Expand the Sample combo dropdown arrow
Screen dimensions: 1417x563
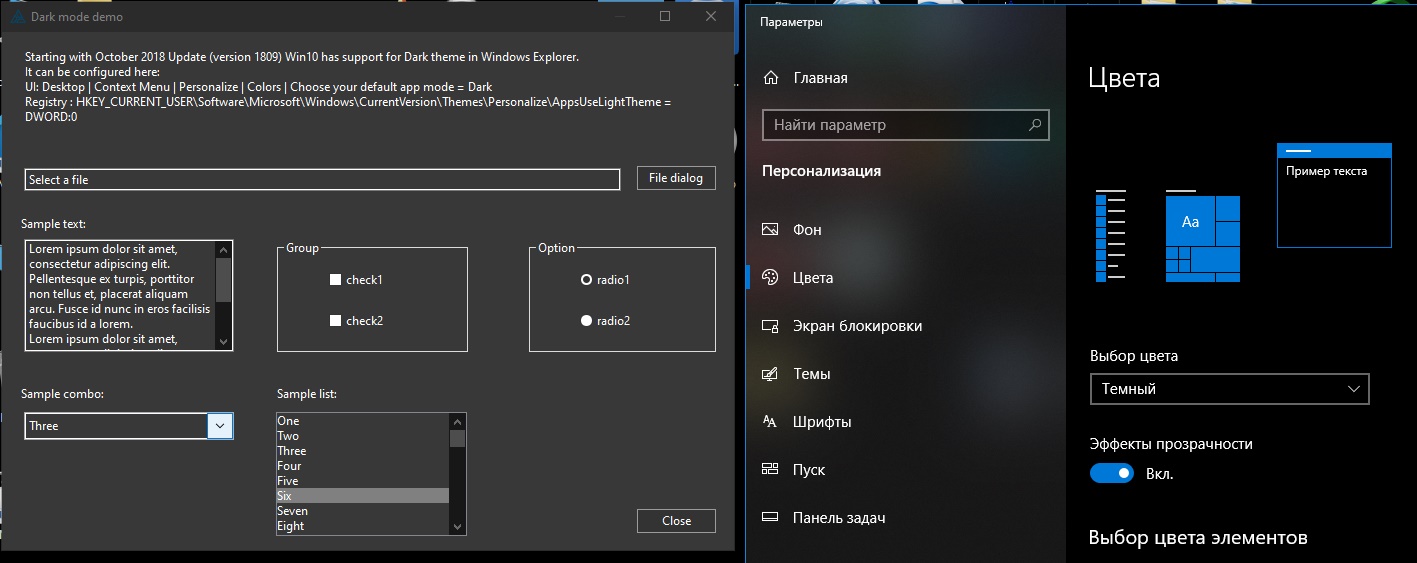pyautogui.click(x=220, y=426)
